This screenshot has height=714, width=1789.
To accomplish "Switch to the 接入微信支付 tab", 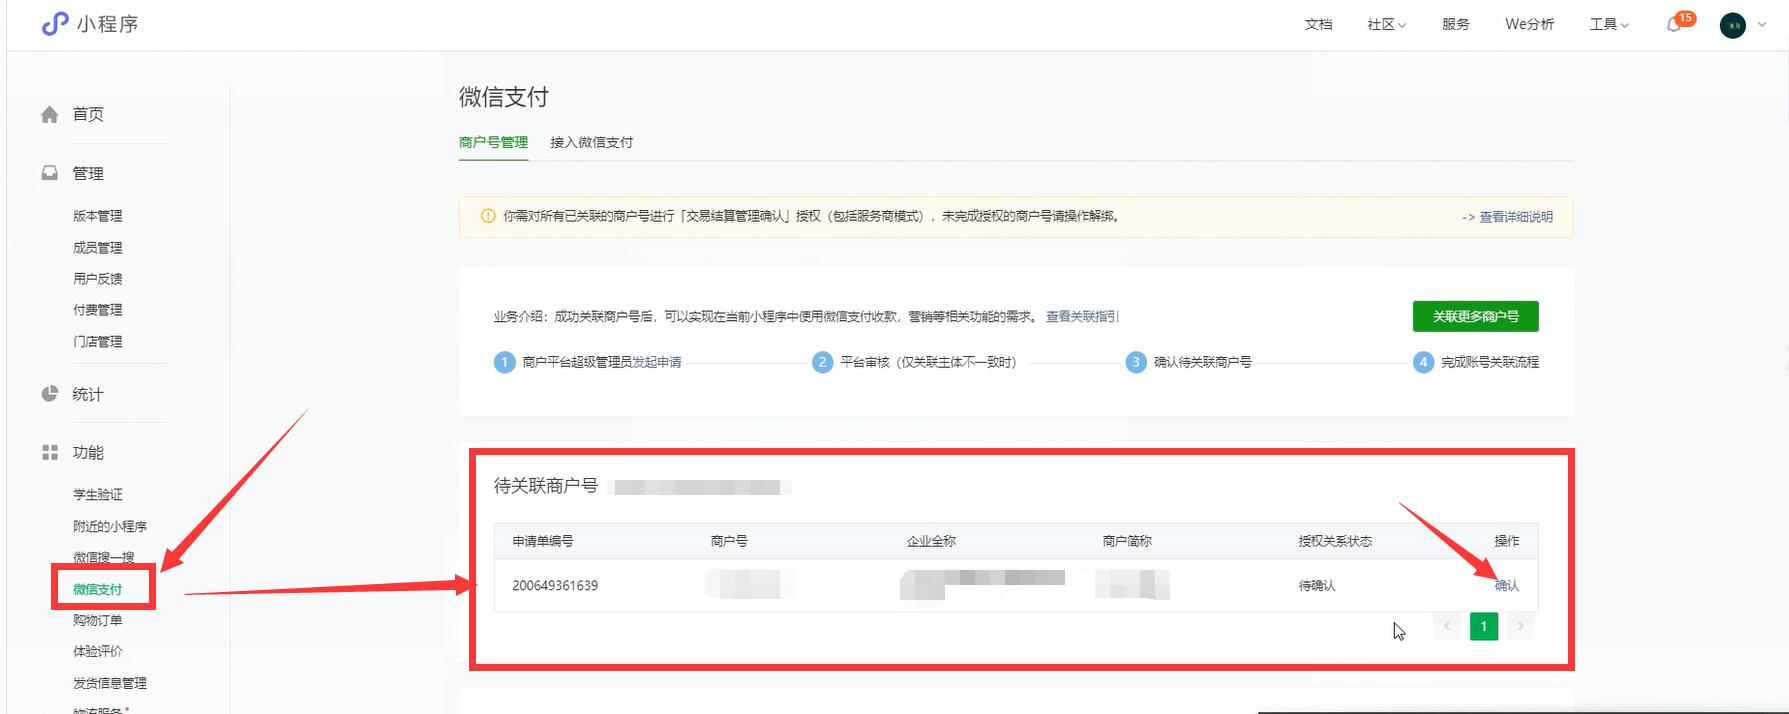I will pyautogui.click(x=591, y=142).
